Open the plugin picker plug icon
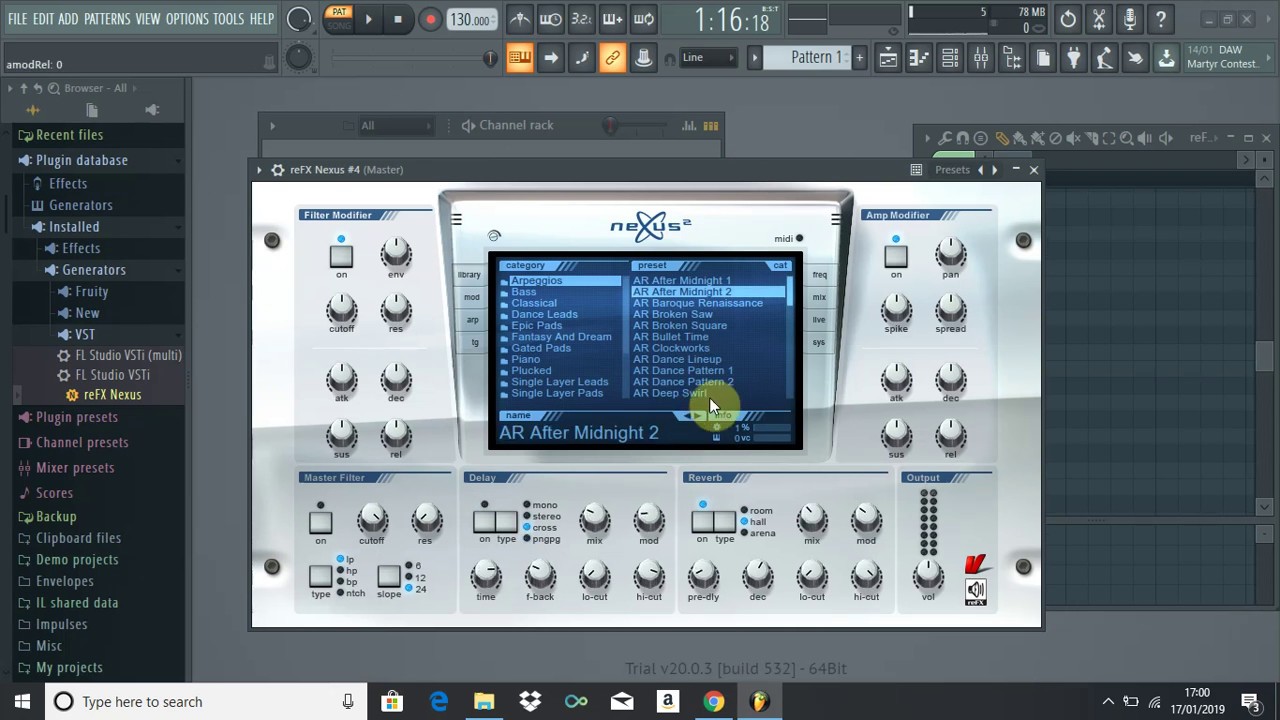1280x720 pixels. [x=1073, y=58]
